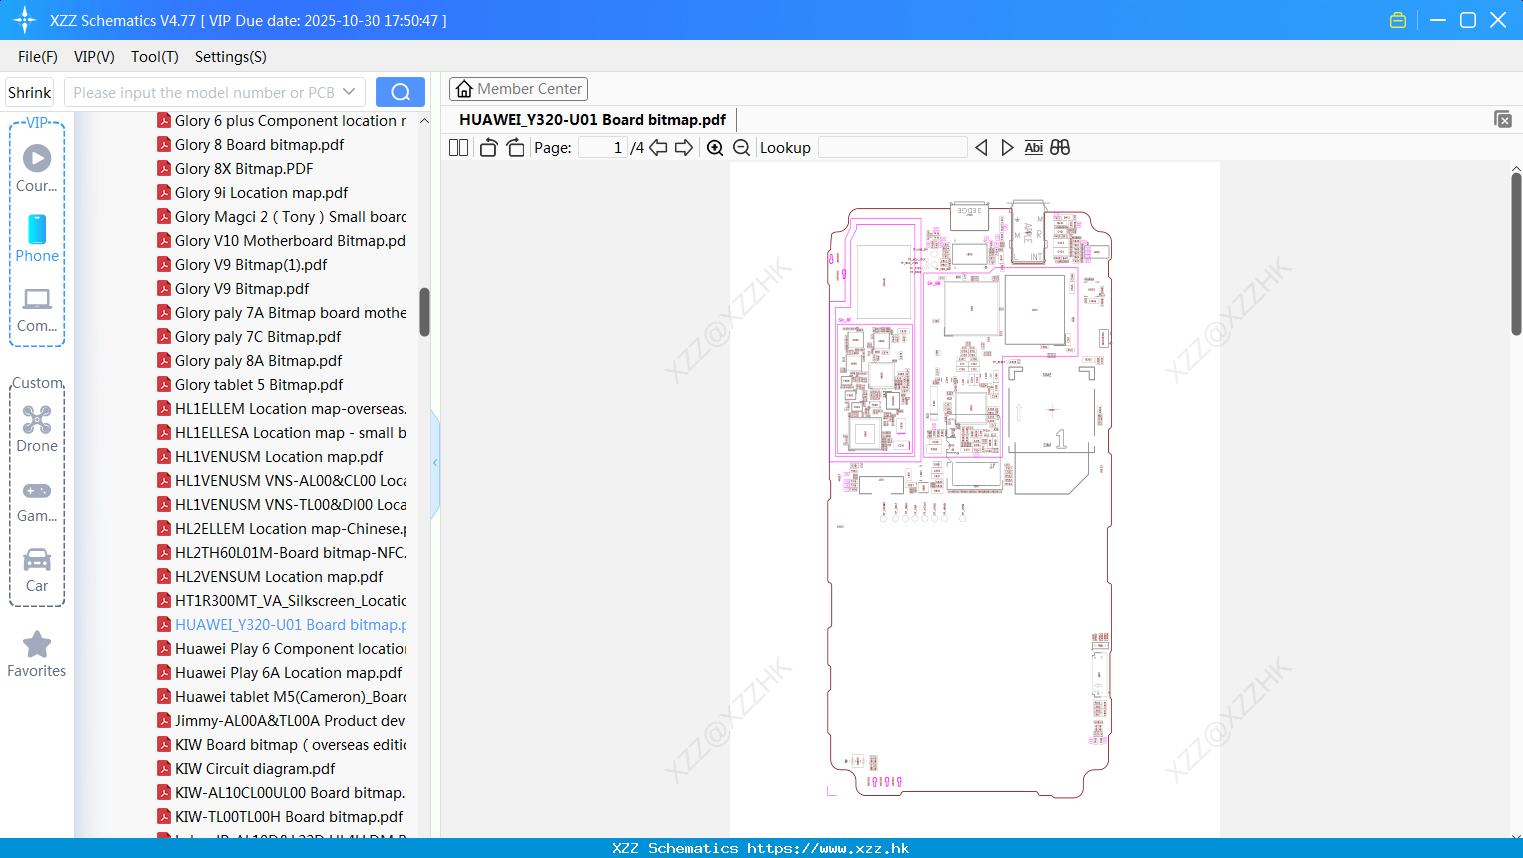Open Huawei Play 6A Location map.pdf

click(288, 673)
